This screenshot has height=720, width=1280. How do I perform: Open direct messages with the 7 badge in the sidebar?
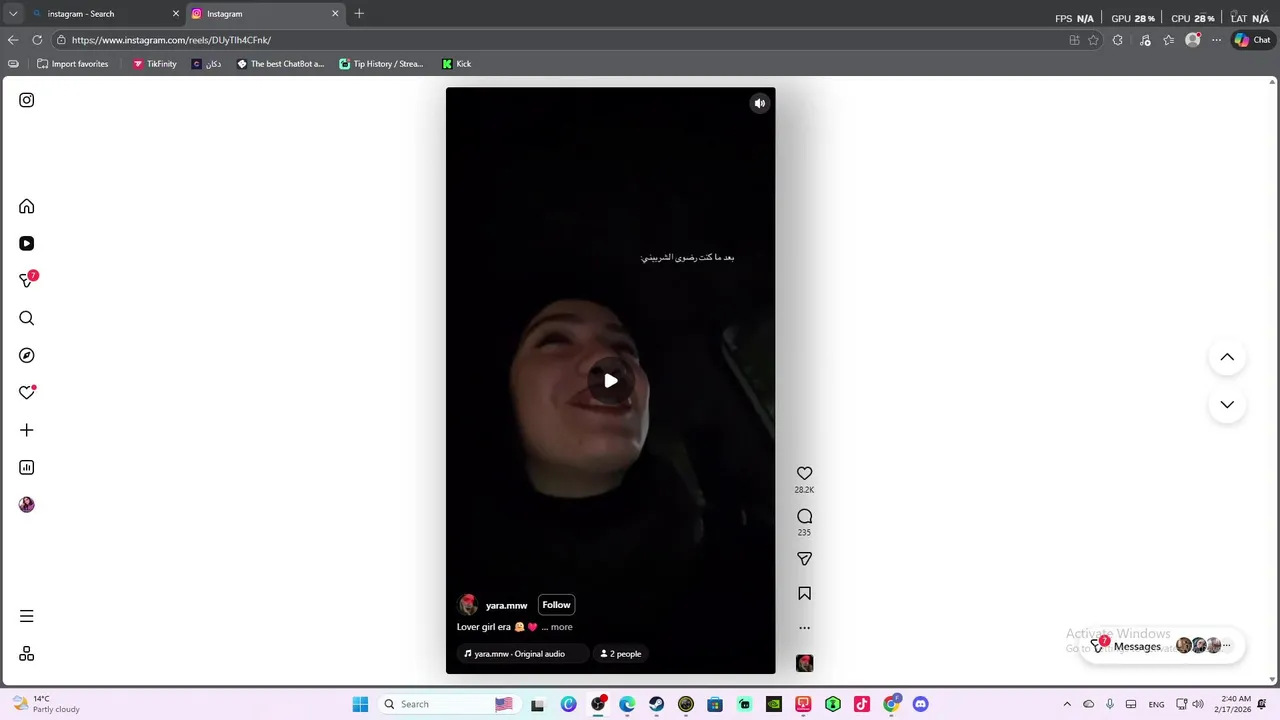[x=28, y=280]
